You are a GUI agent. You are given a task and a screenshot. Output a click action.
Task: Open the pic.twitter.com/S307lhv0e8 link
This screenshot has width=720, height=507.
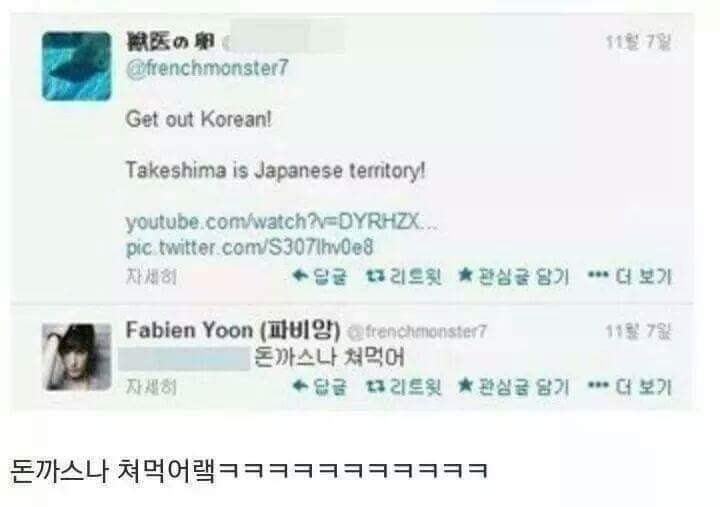pos(249,245)
